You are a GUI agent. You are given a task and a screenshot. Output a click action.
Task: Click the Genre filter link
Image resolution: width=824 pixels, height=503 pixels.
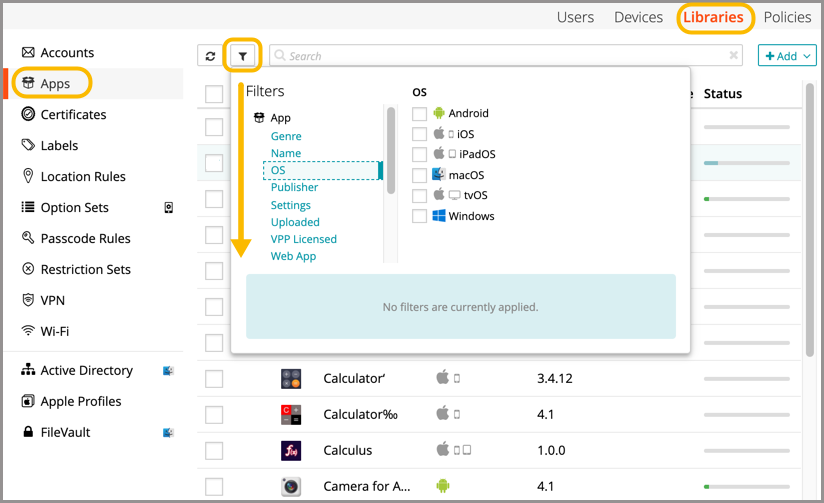(x=286, y=136)
